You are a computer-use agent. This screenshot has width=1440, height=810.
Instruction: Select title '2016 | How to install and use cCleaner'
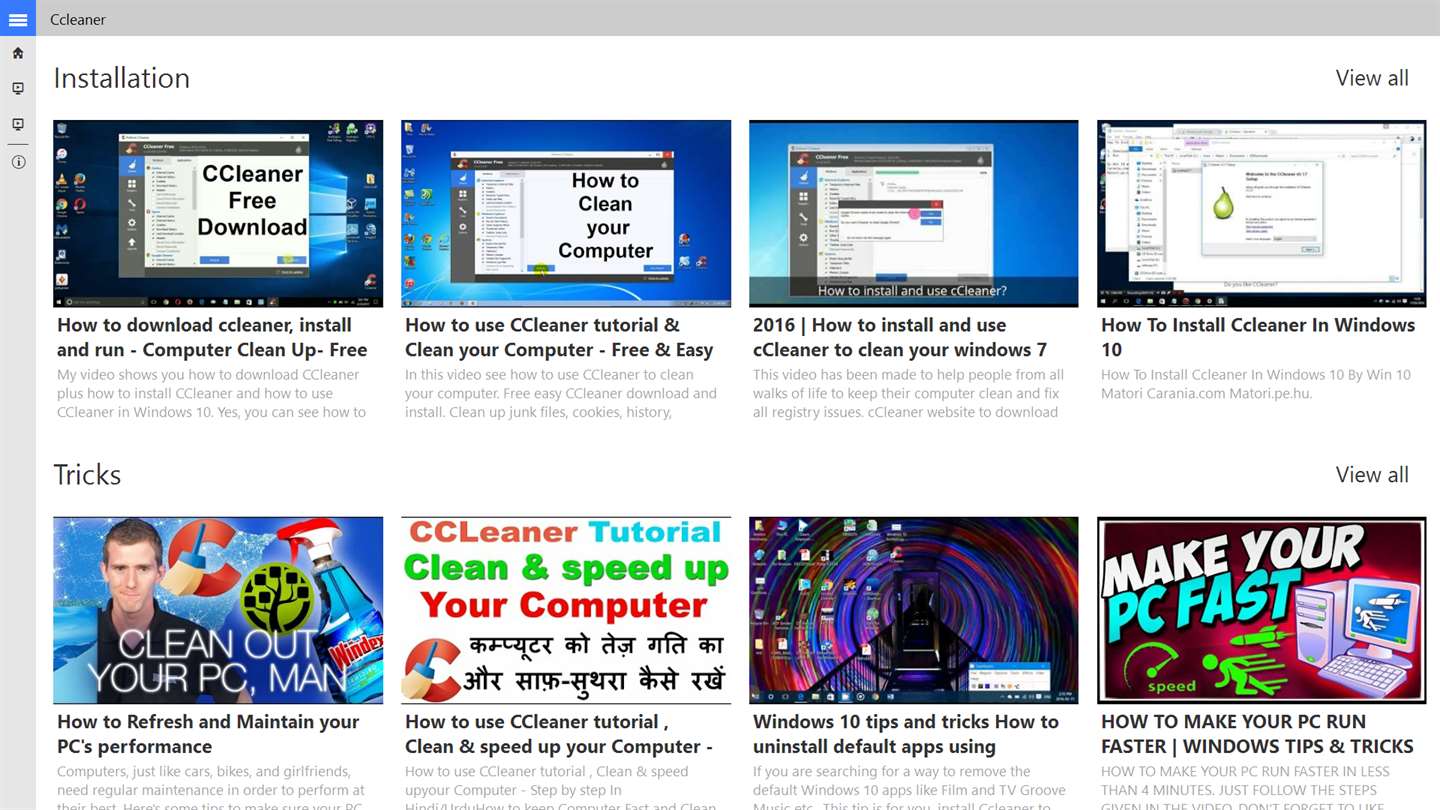pyautogui.click(x=900, y=337)
